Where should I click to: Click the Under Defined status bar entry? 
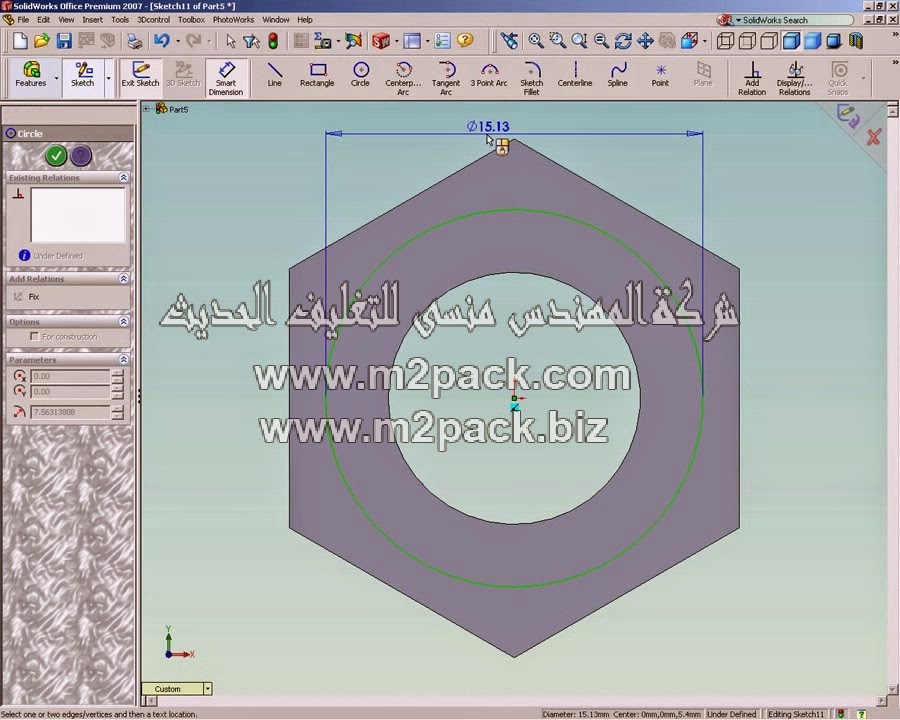point(731,714)
